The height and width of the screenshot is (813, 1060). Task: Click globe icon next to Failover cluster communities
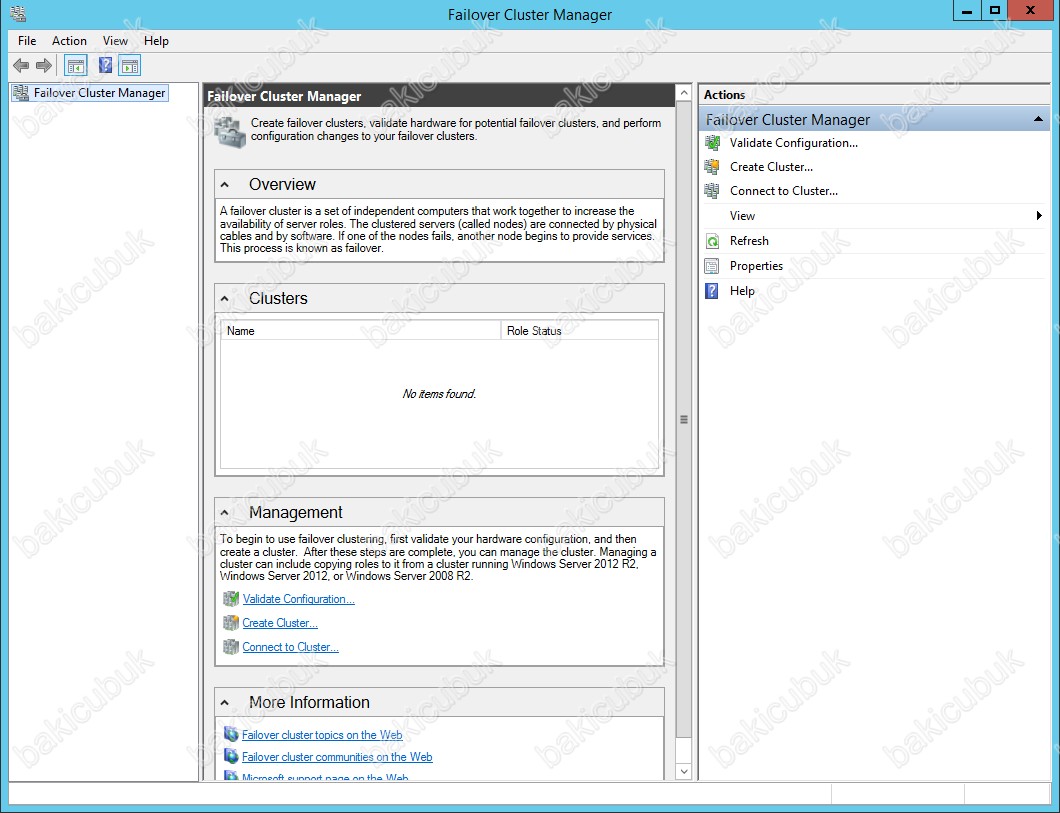coord(231,757)
